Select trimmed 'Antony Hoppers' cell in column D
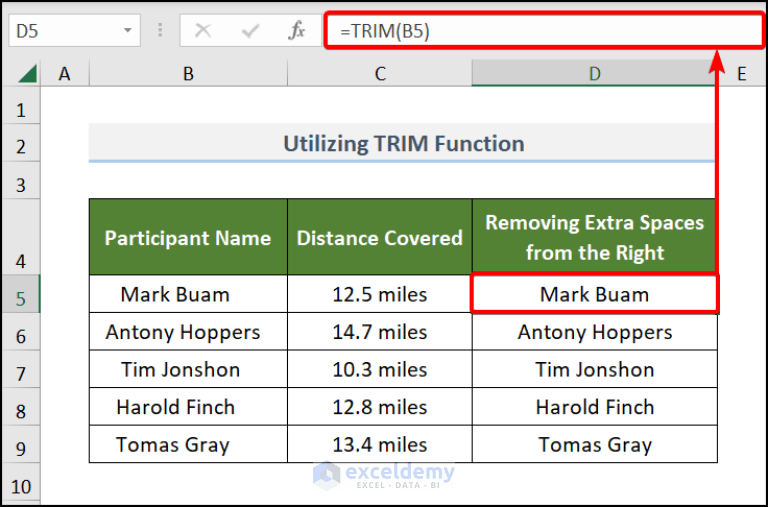768x507 pixels. (594, 331)
